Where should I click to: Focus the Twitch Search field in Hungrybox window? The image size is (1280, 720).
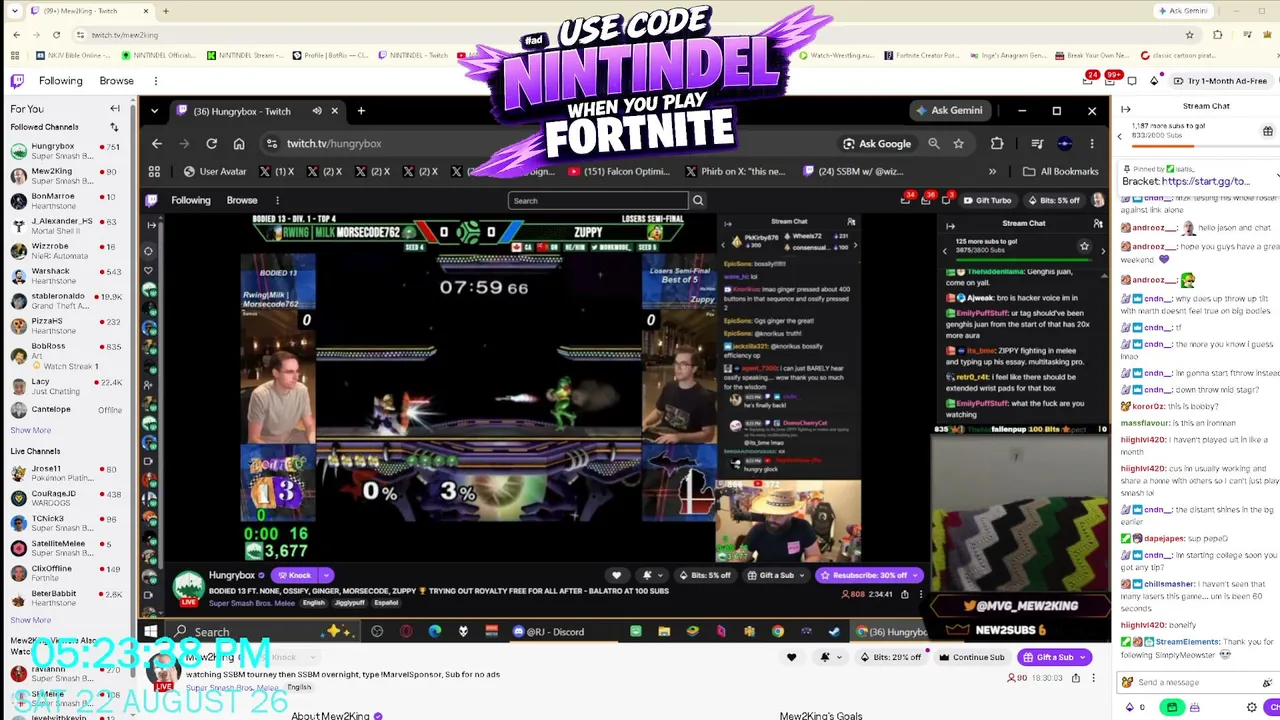click(598, 200)
